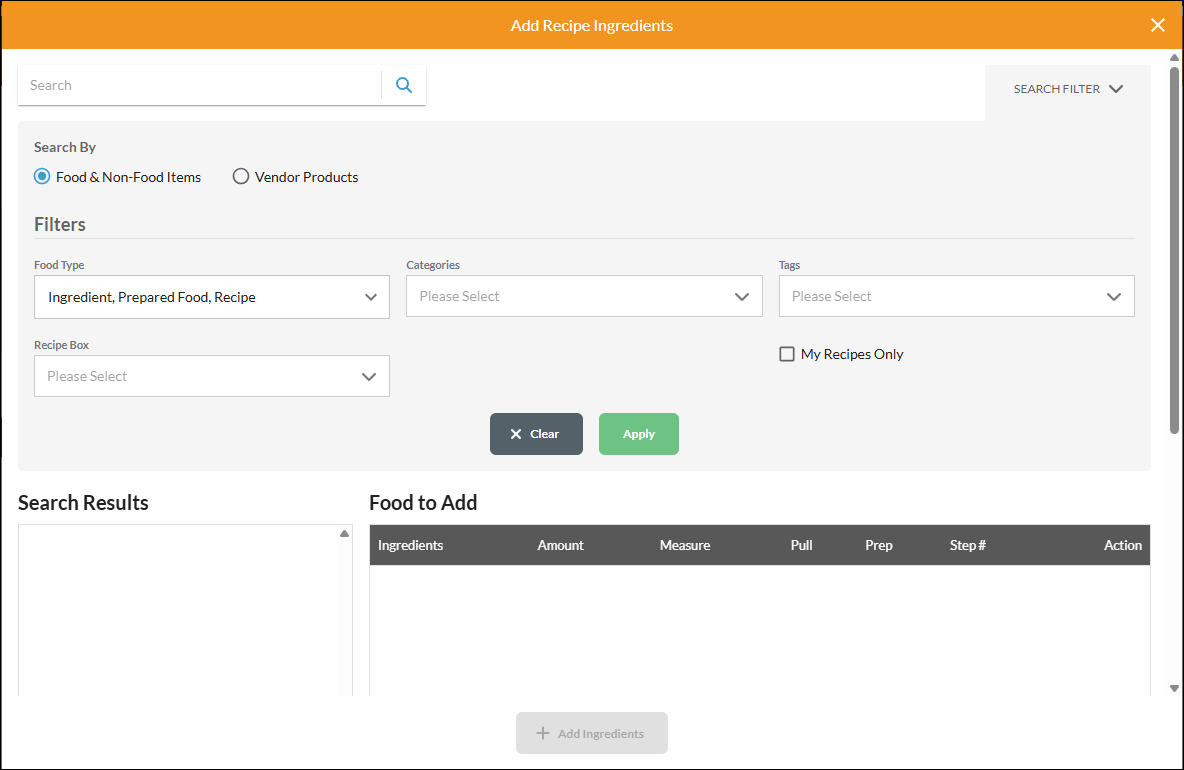Select Food & Non-Food Items radio button
This screenshot has height=770, width=1184.
pyautogui.click(x=42, y=177)
